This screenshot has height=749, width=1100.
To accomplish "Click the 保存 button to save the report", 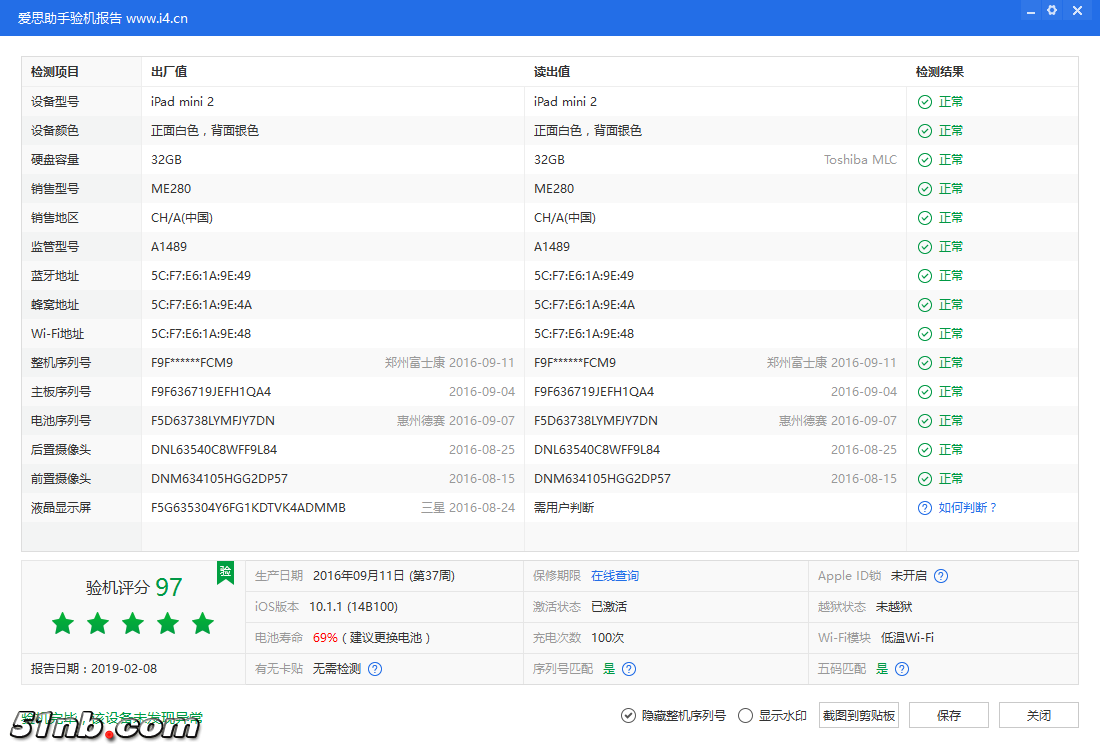I will 948,715.
